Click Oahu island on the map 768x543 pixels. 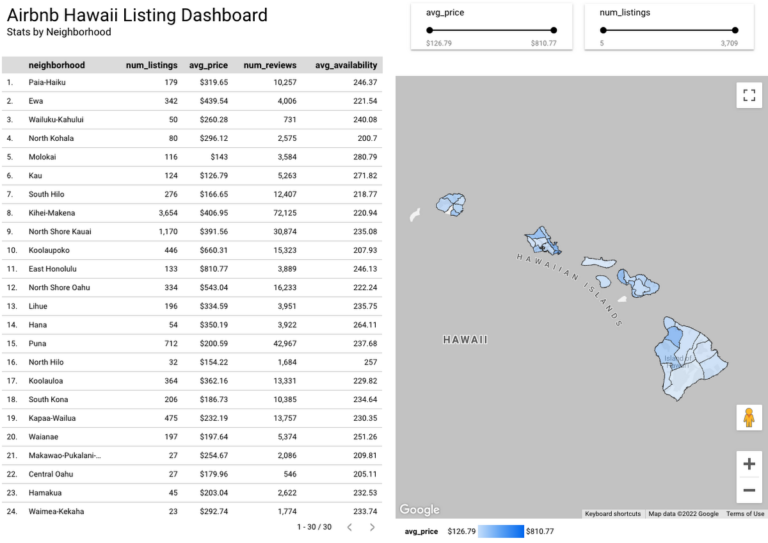[543, 241]
